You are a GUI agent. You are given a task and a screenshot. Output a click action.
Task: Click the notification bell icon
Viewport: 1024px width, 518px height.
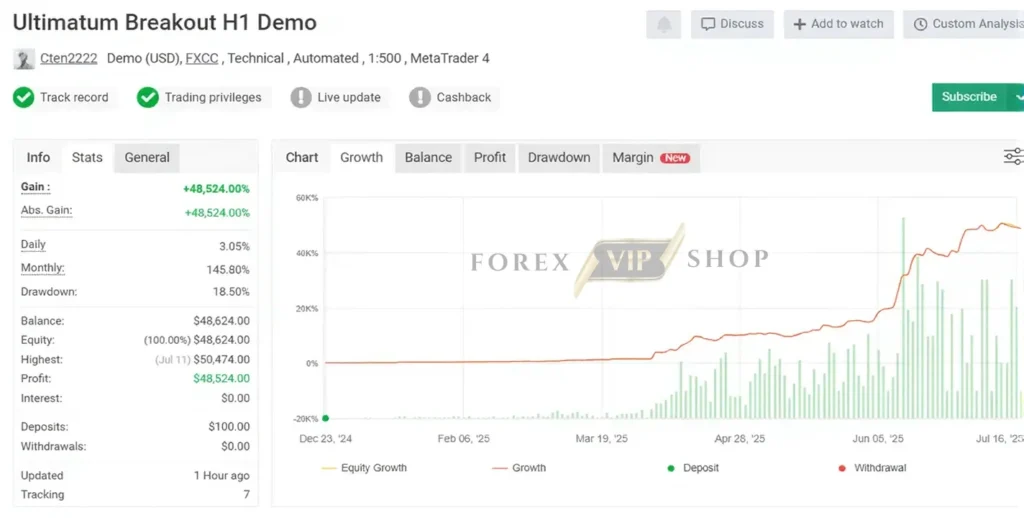664,24
